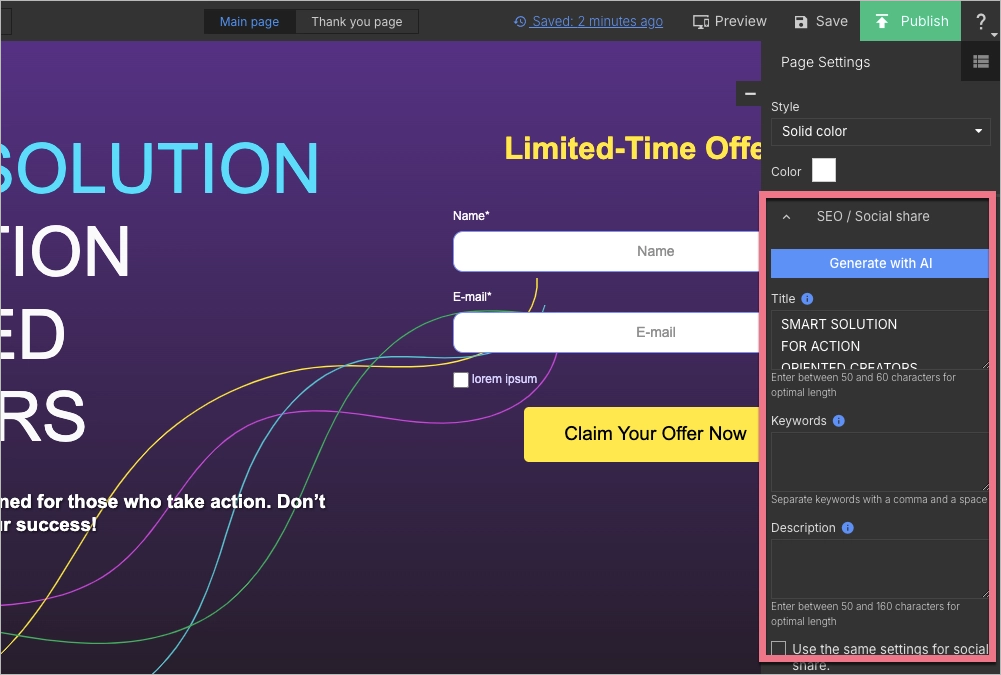The height and width of the screenshot is (675, 1001).
Task: Open the white page color swatch
Action: pyautogui.click(x=823, y=171)
